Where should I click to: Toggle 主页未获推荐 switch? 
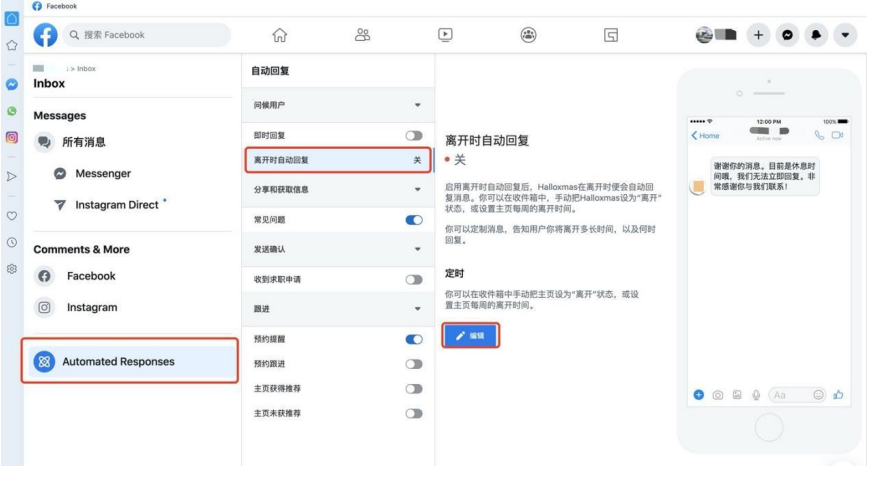pyautogui.click(x=414, y=413)
